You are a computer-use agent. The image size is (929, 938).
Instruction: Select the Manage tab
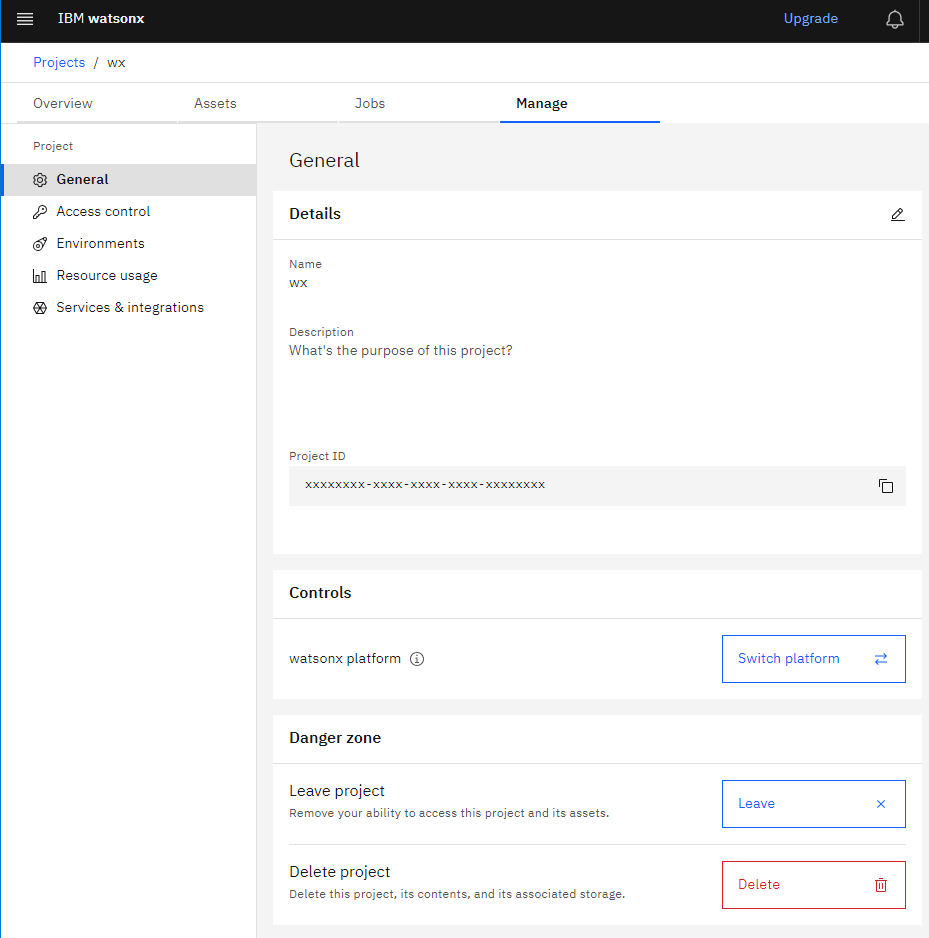(580, 103)
